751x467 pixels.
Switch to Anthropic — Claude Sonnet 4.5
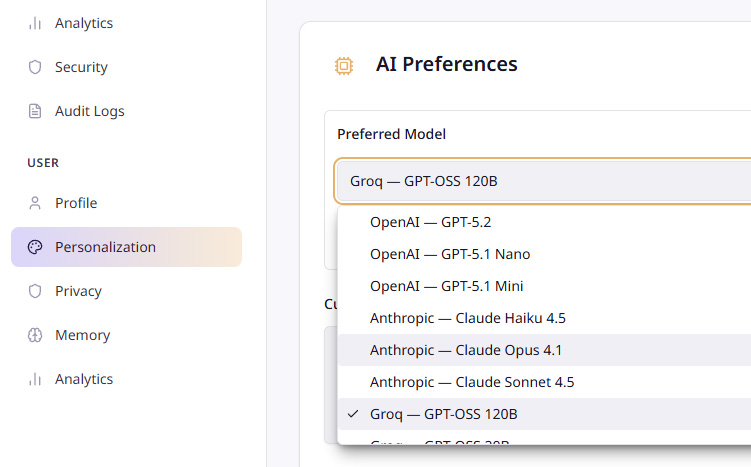click(x=472, y=382)
